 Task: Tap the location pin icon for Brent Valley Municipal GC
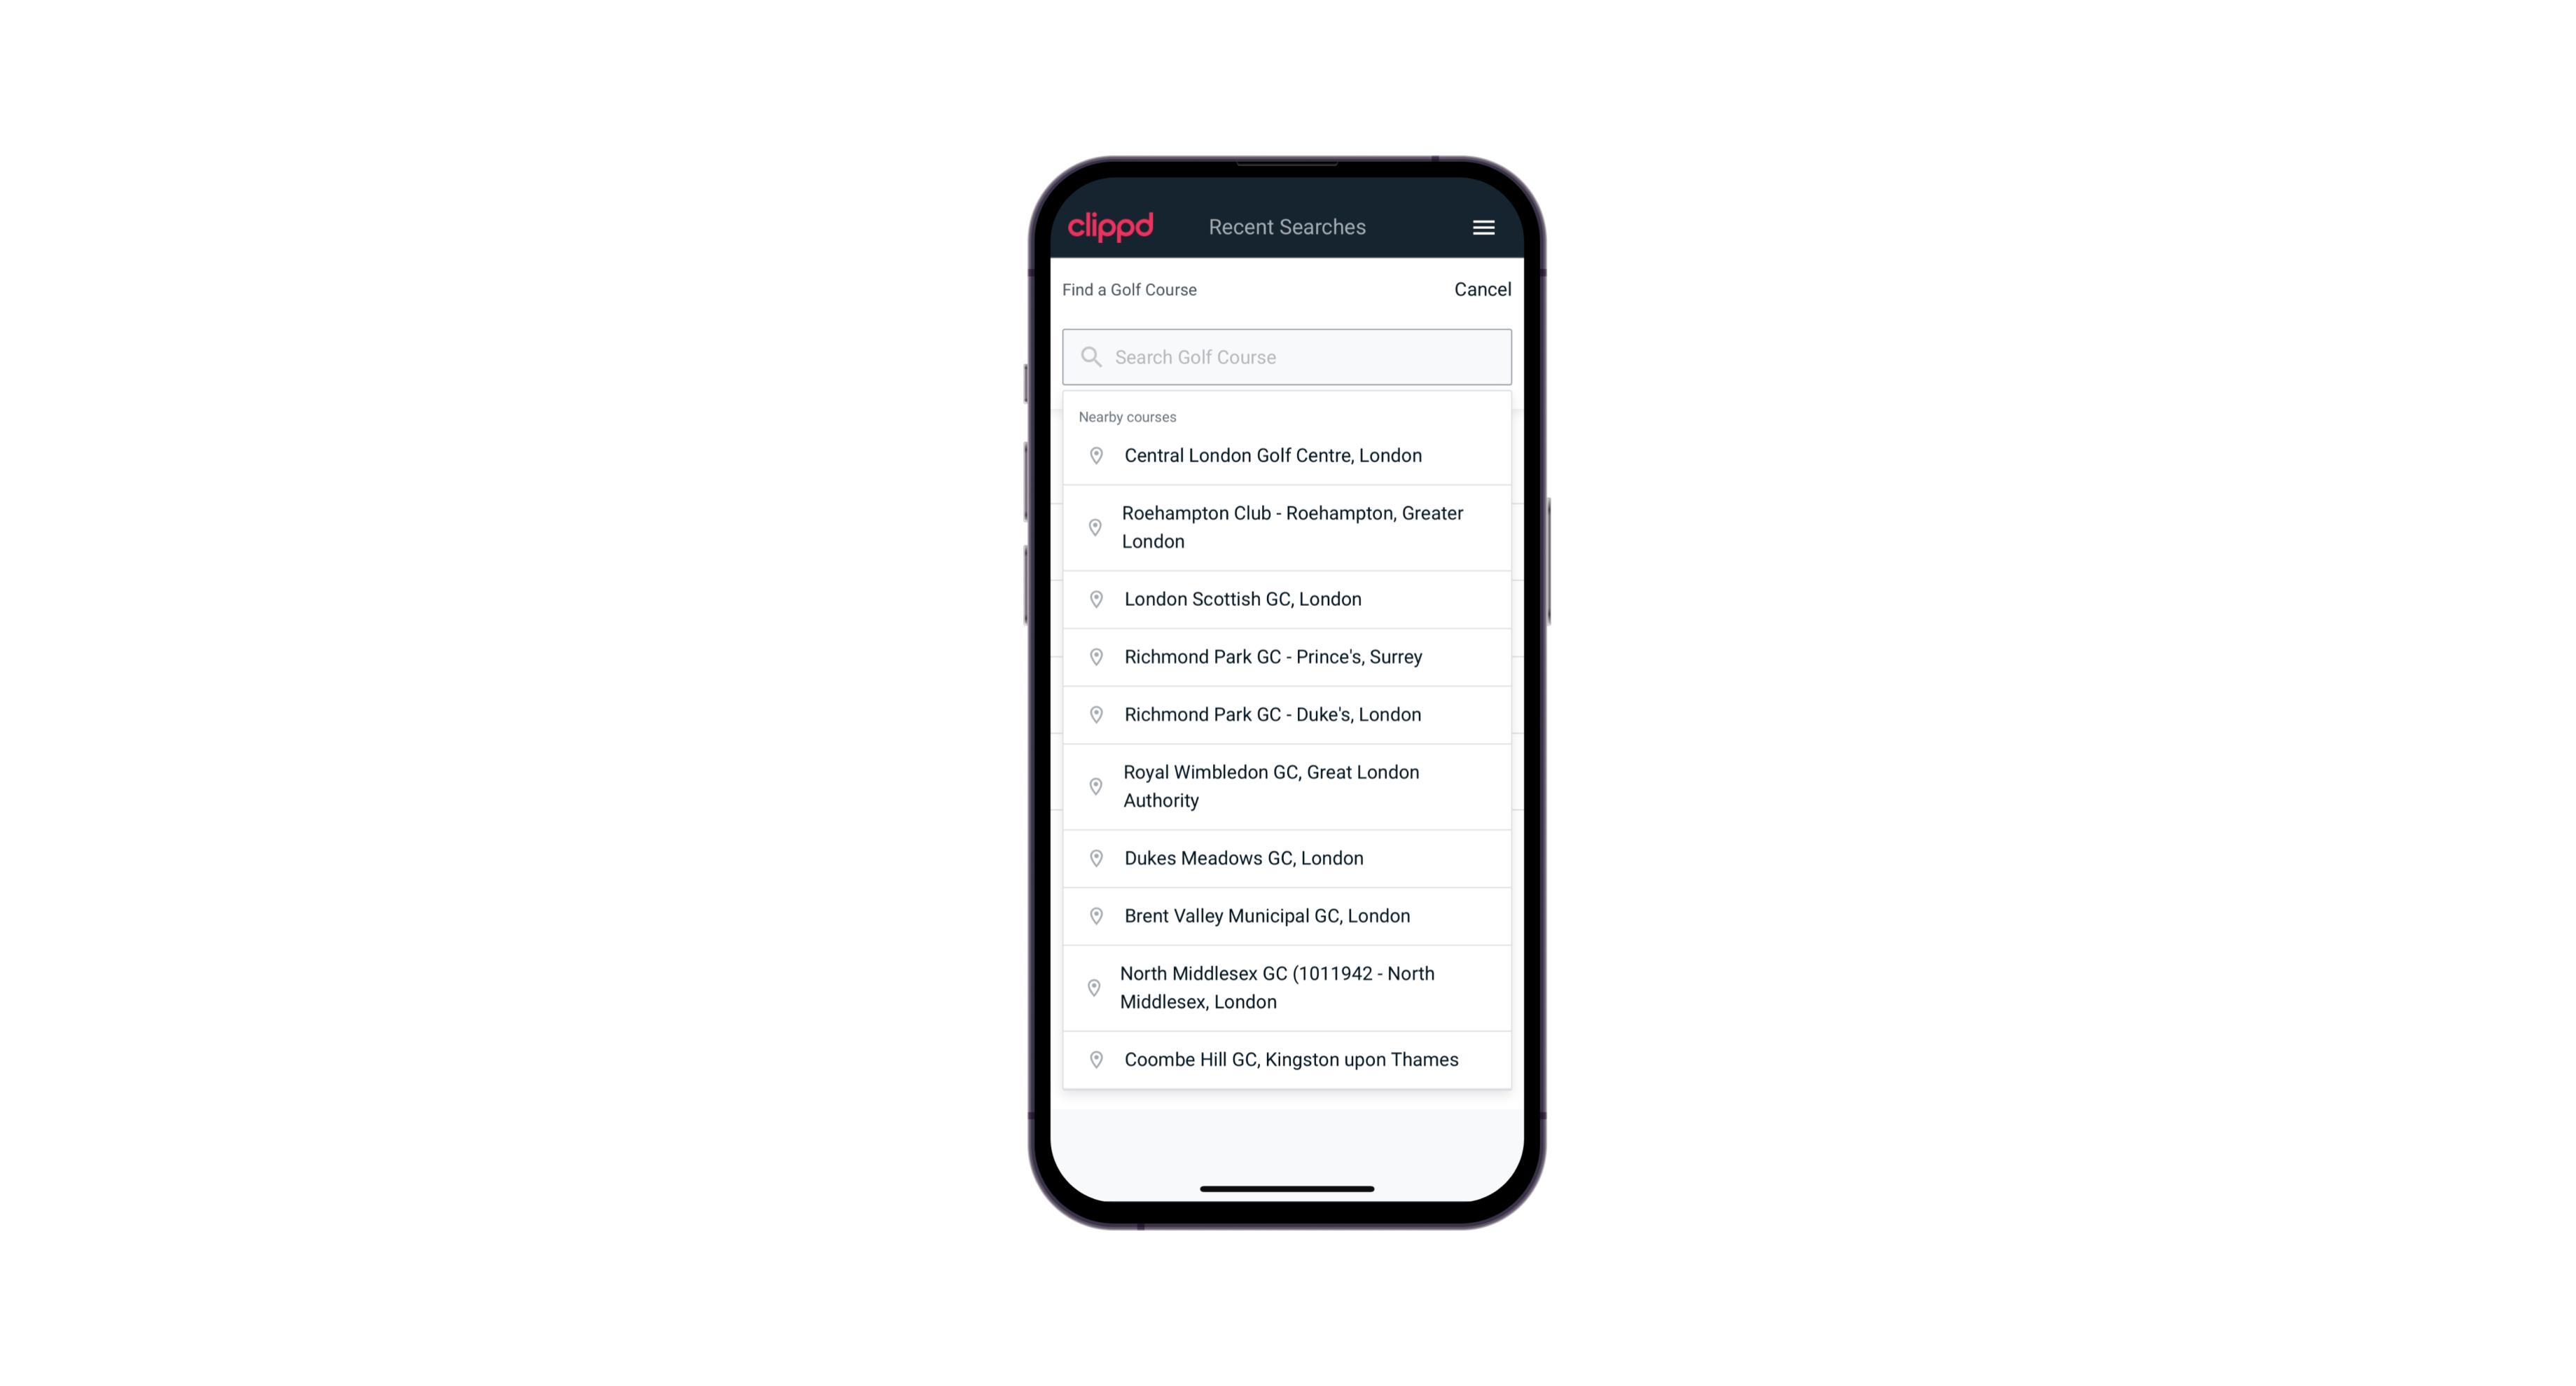(1092, 915)
